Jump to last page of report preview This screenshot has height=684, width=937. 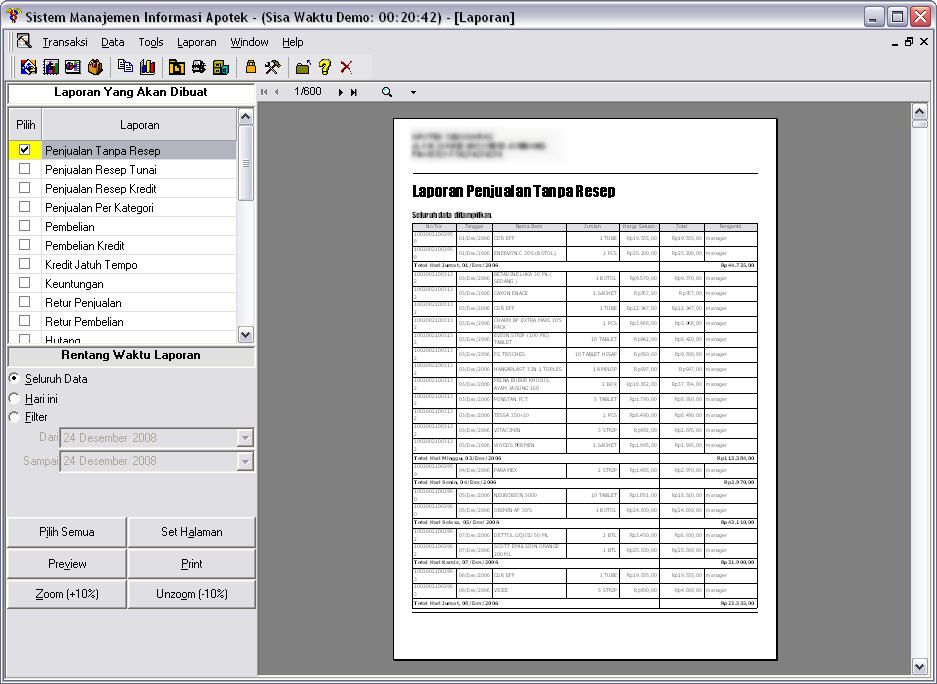point(354,93)
